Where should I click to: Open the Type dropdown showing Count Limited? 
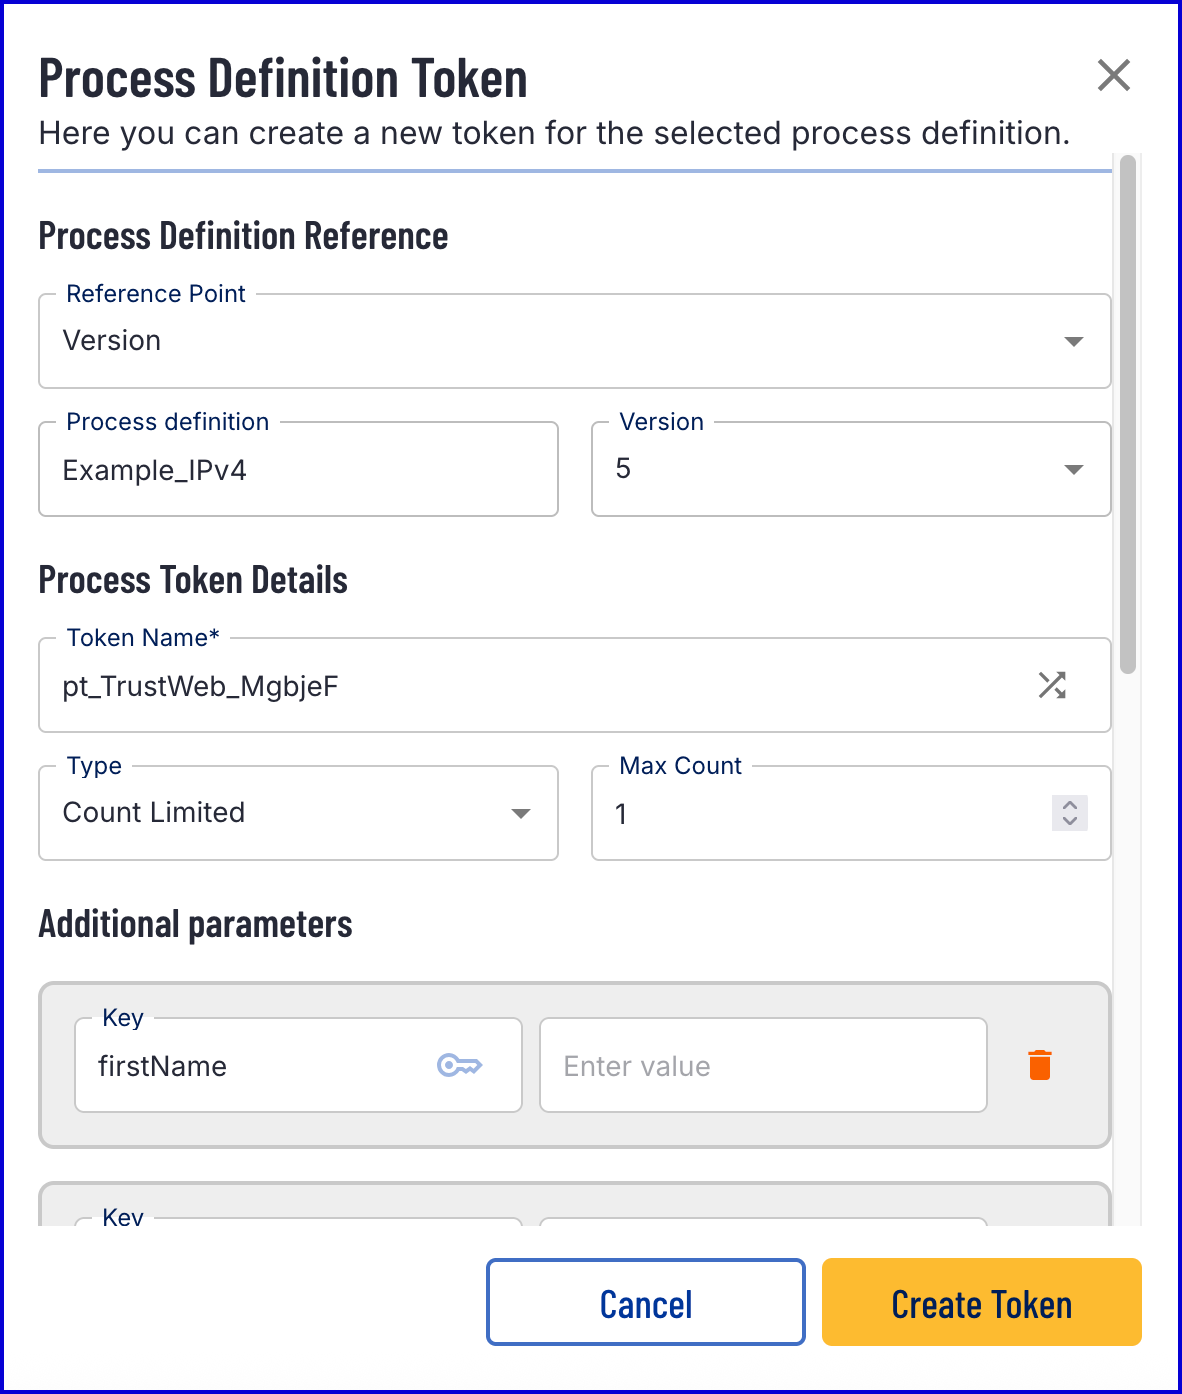(297, 813)
